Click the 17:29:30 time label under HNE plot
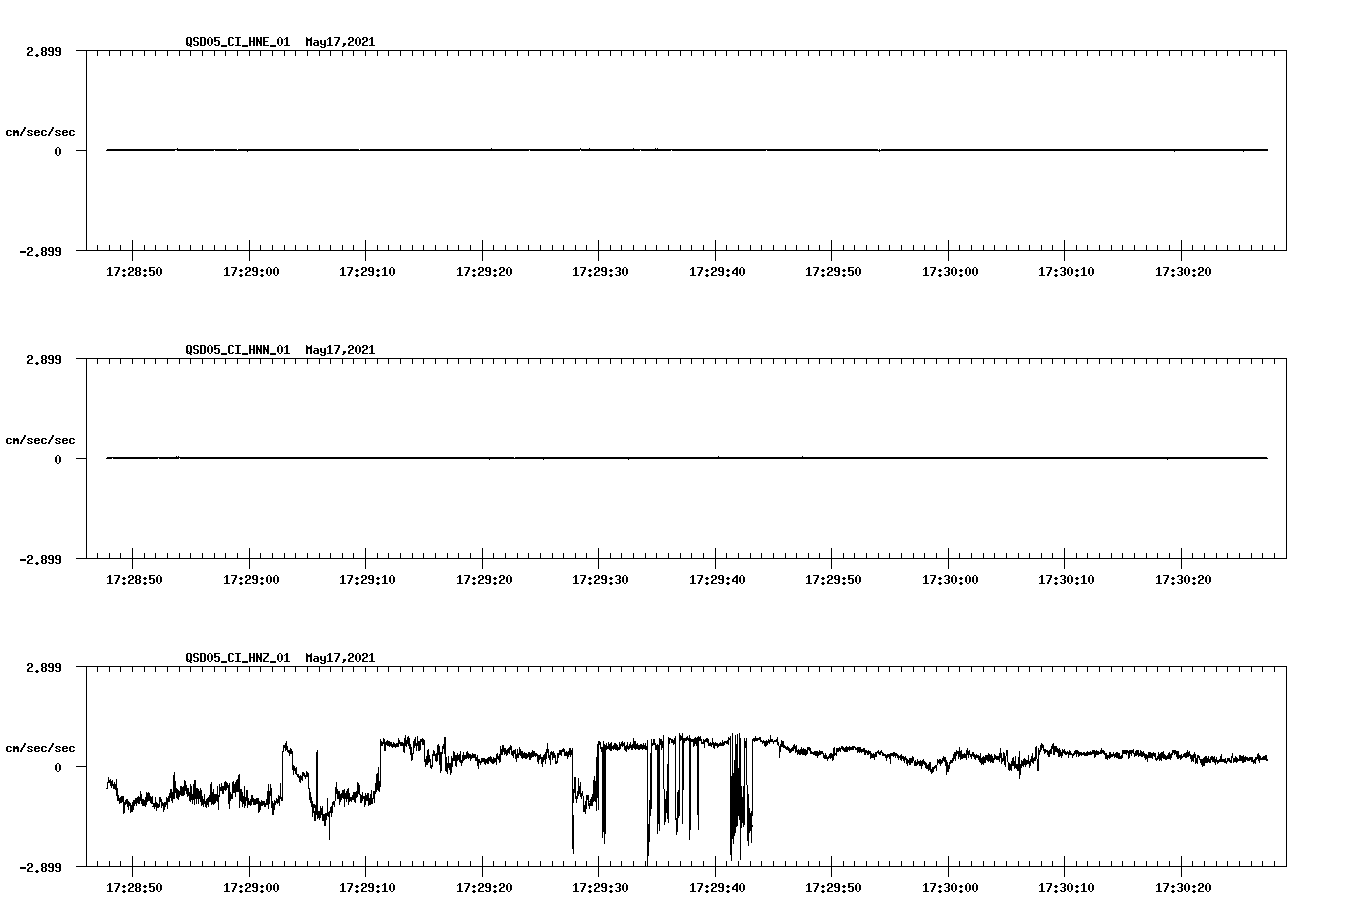Screen dimensions: 1358x924 [x=597, y=269]
